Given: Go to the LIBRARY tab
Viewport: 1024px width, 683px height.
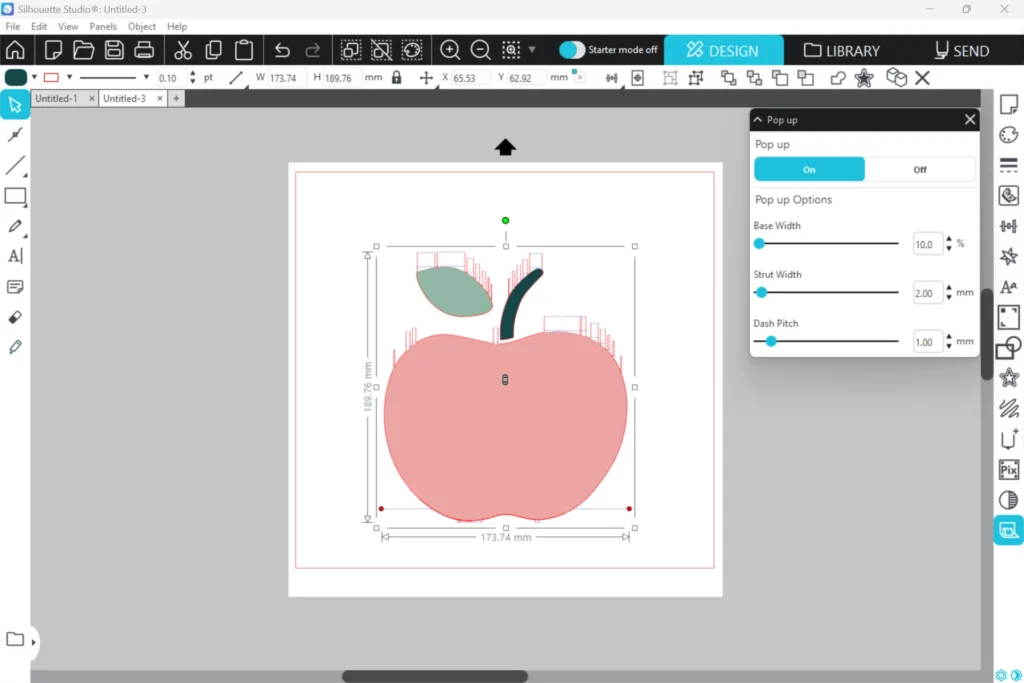Looking at the screenshot, I should (x=842, y=50).
